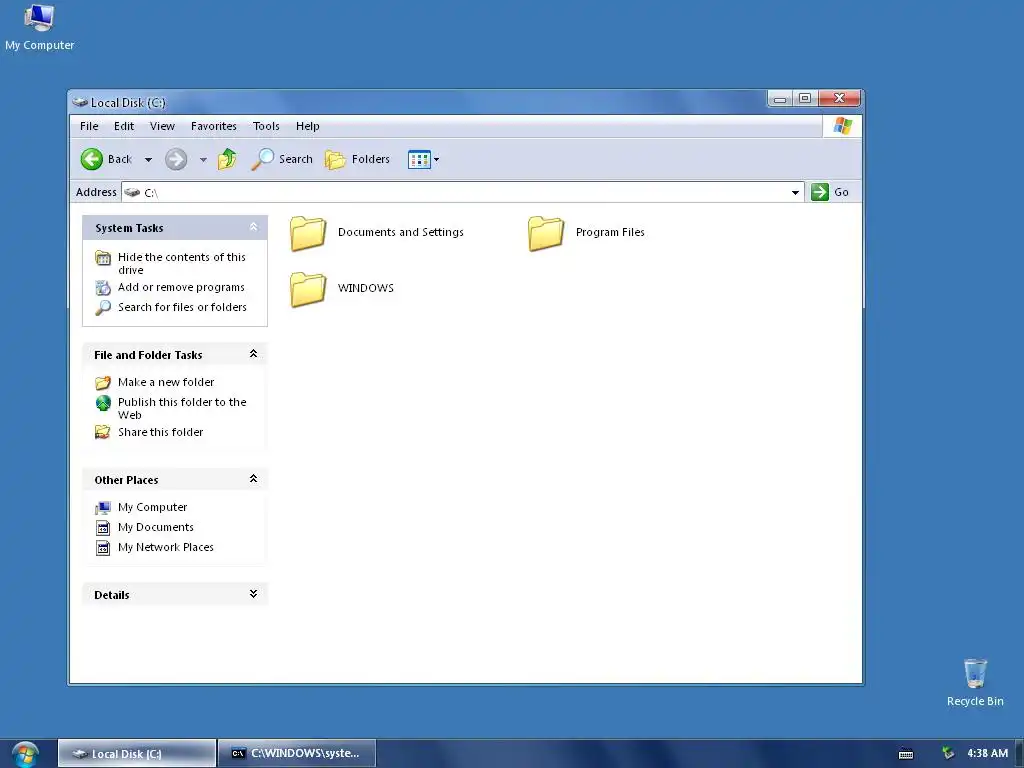Click the Share this folder icon
The width and height of the screenshot is (1024, 768).
(103, 432)
